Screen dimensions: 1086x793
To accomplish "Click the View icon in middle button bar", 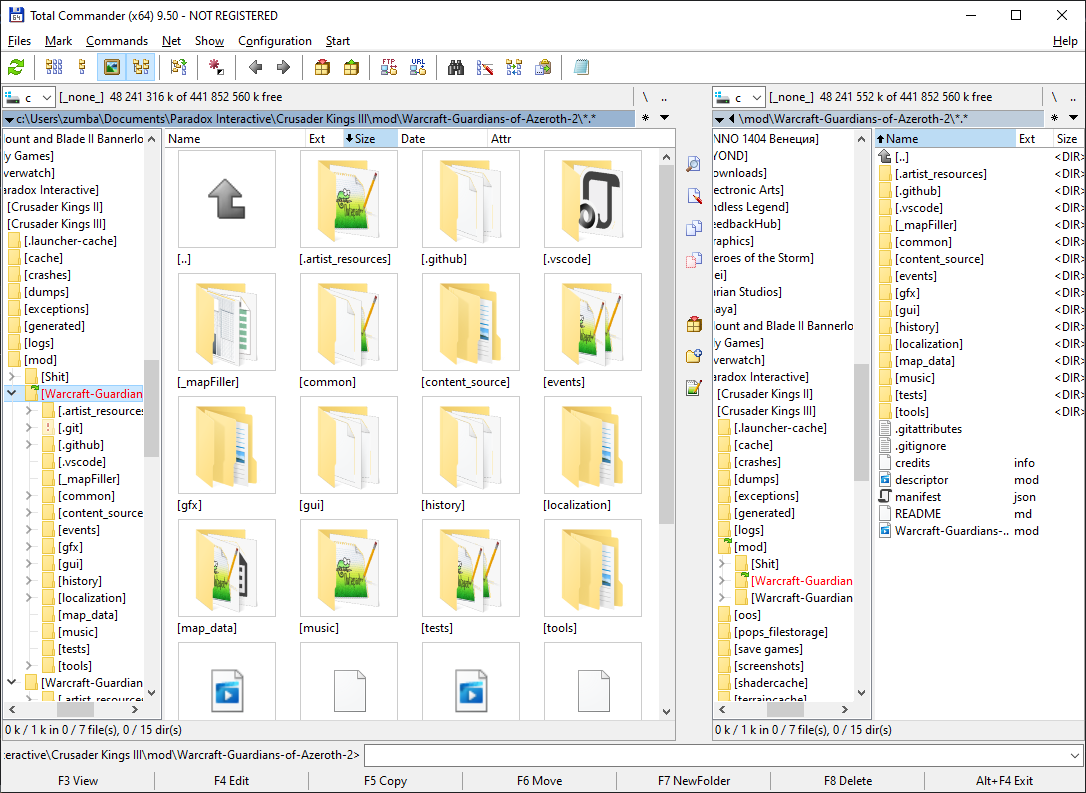I will tap(693, 164).
